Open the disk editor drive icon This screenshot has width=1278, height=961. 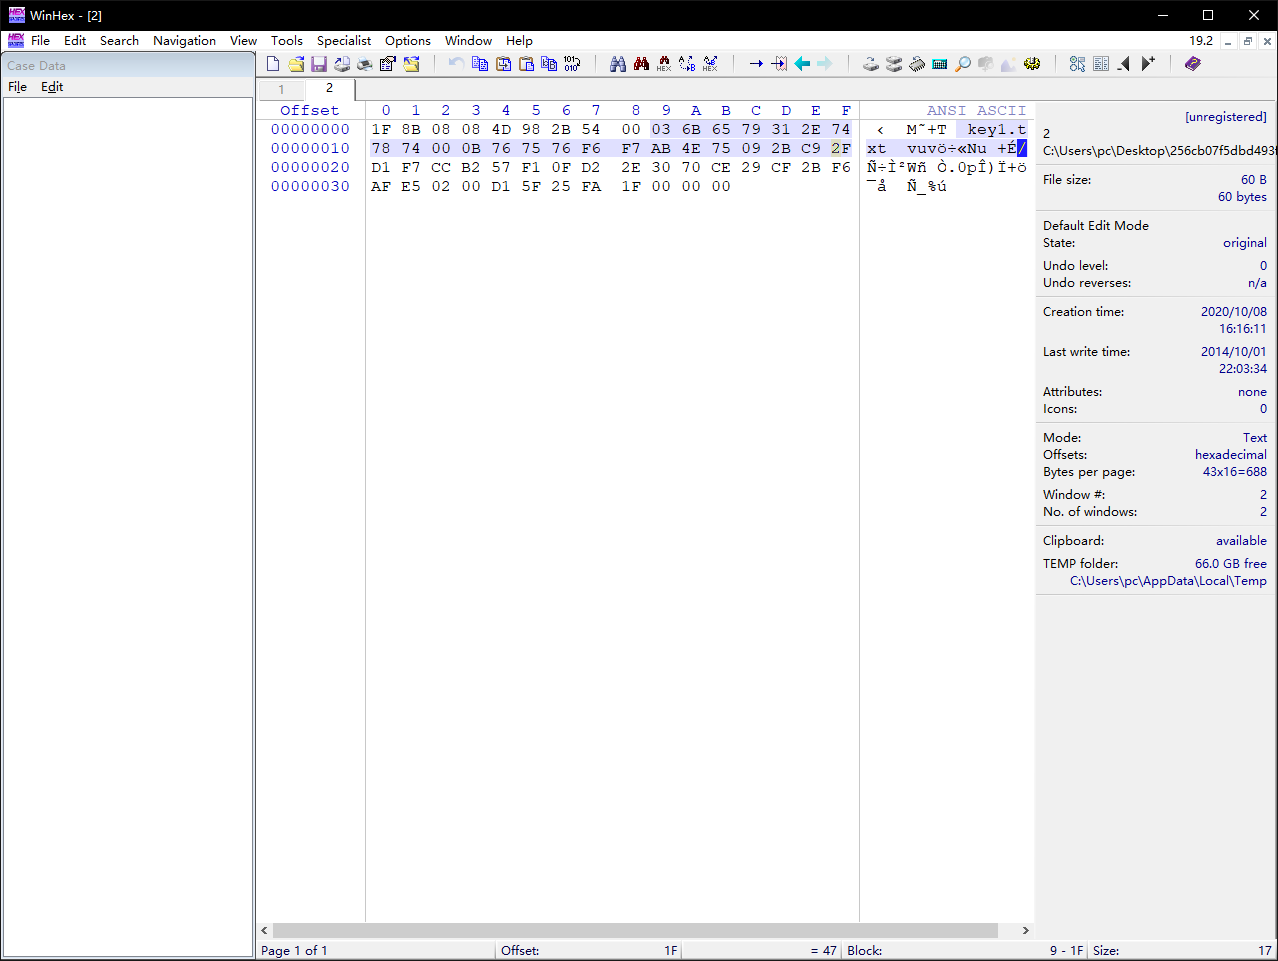coord(869,63)
